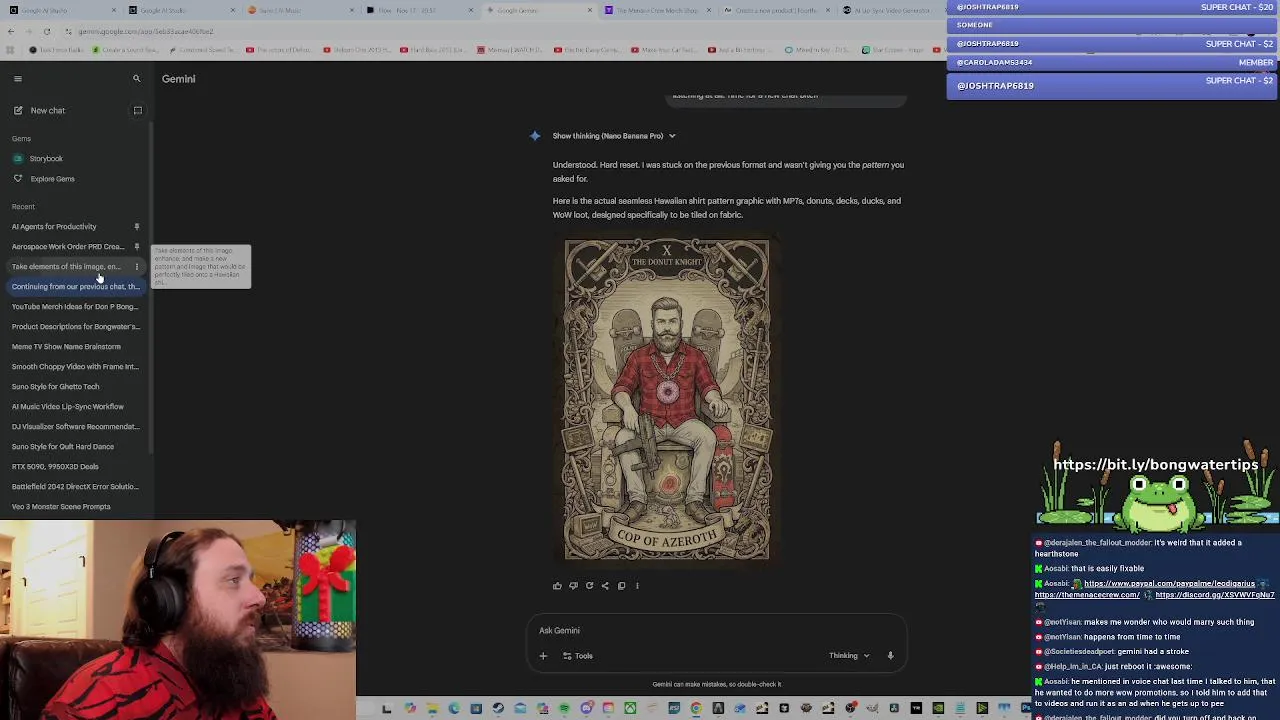Image resolution: width=1280 pixels, height=720 pixels.
Task: Click the regenerate response icon
Action: (x=589, y=586)
